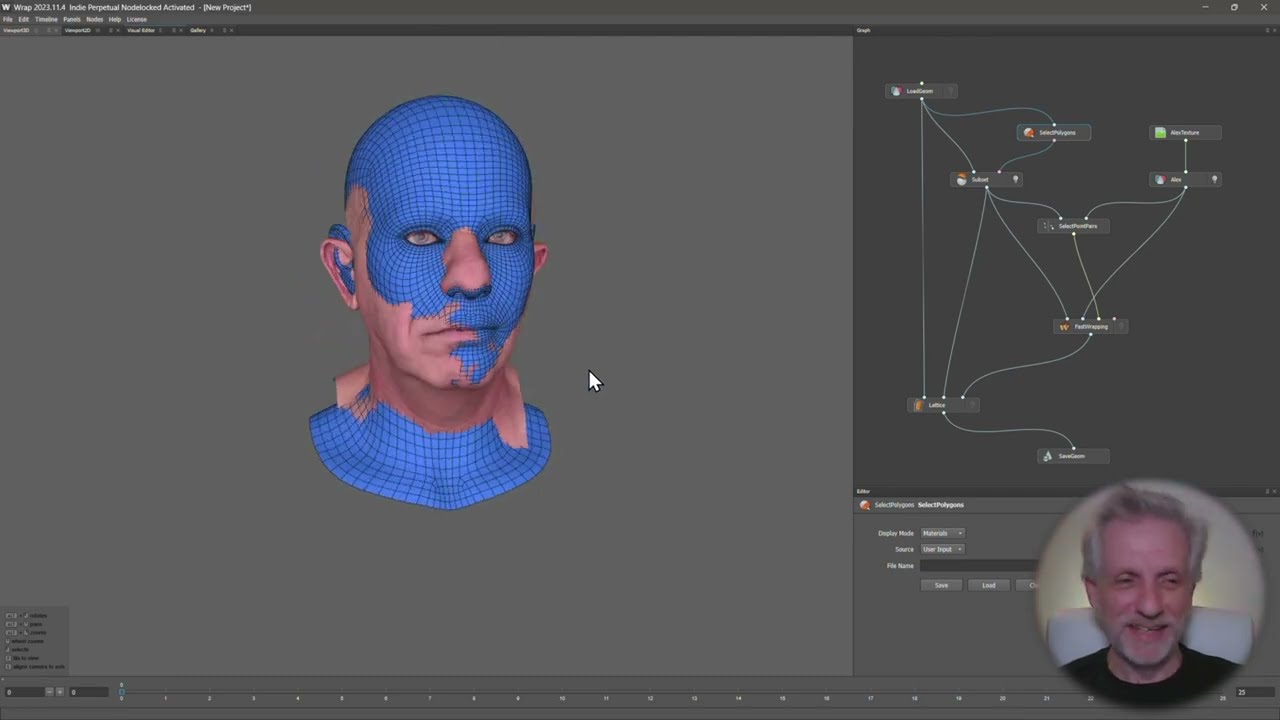The width and height of the screenshot is (1280, 720).
Task: Toggle the FastWrapping node visibility bulb
Action: point(1121,326)
